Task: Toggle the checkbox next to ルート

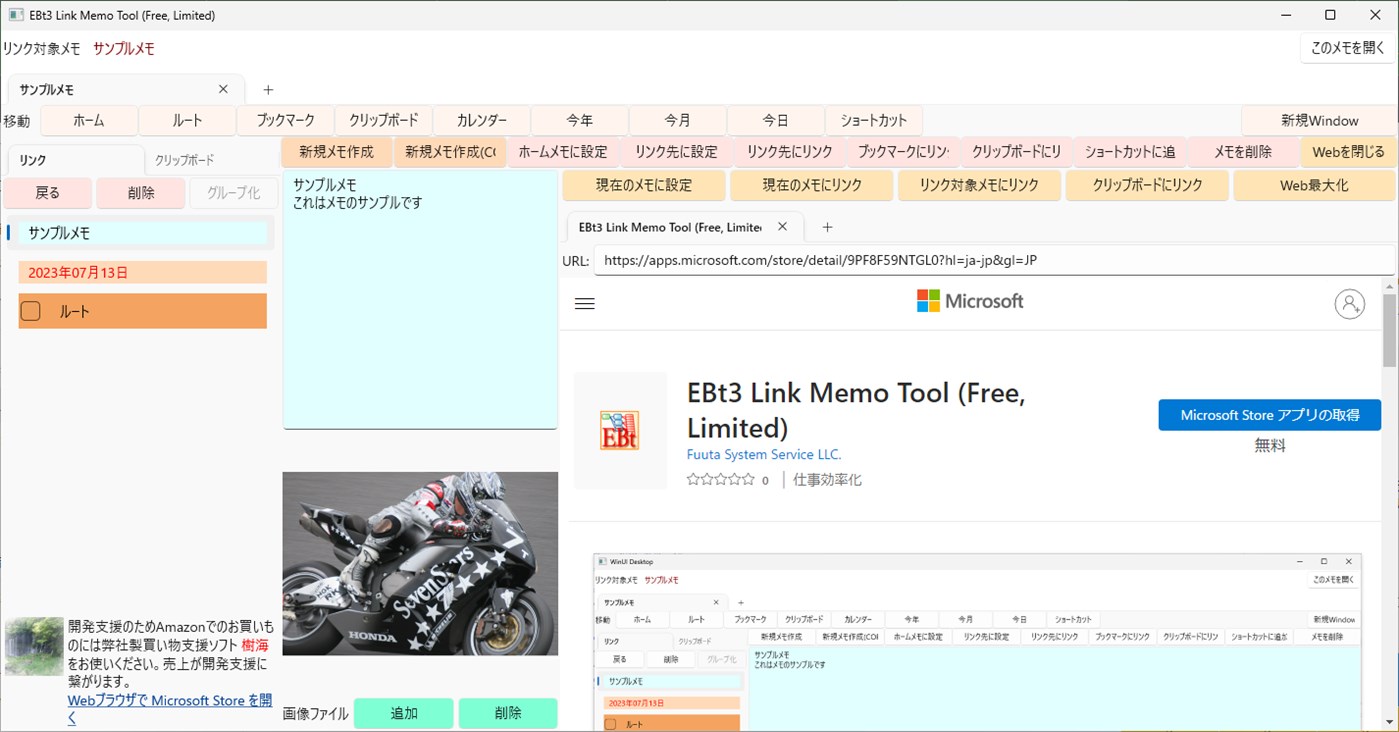Action: click(30, 310)
